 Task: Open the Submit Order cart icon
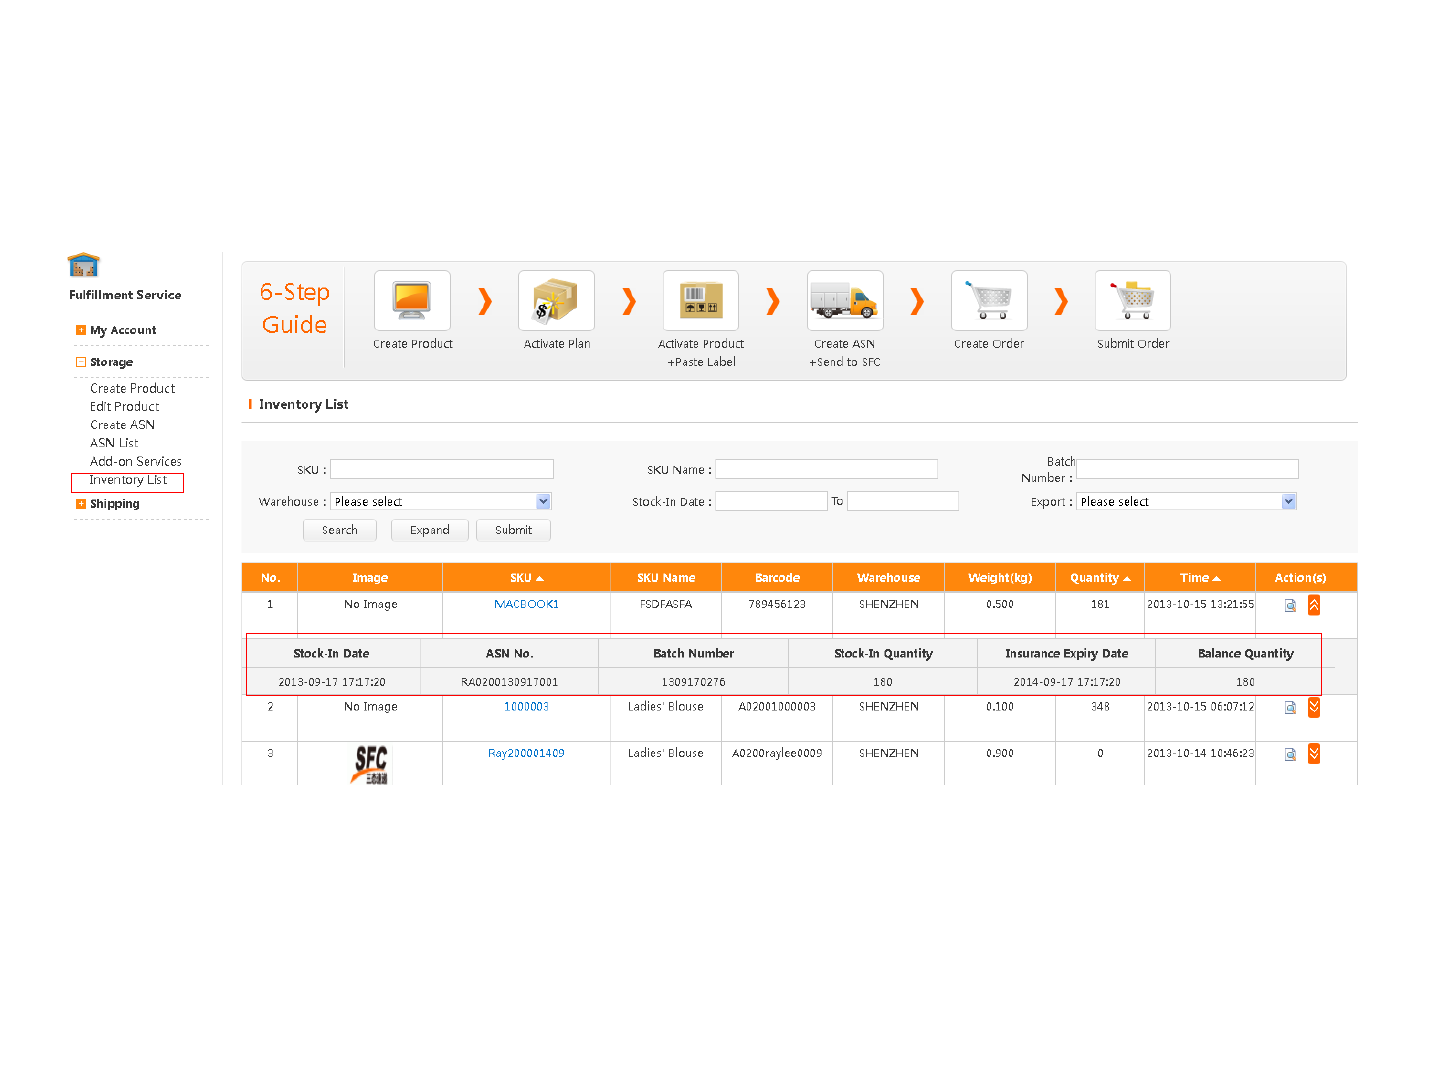click(x=1133, y=300)
